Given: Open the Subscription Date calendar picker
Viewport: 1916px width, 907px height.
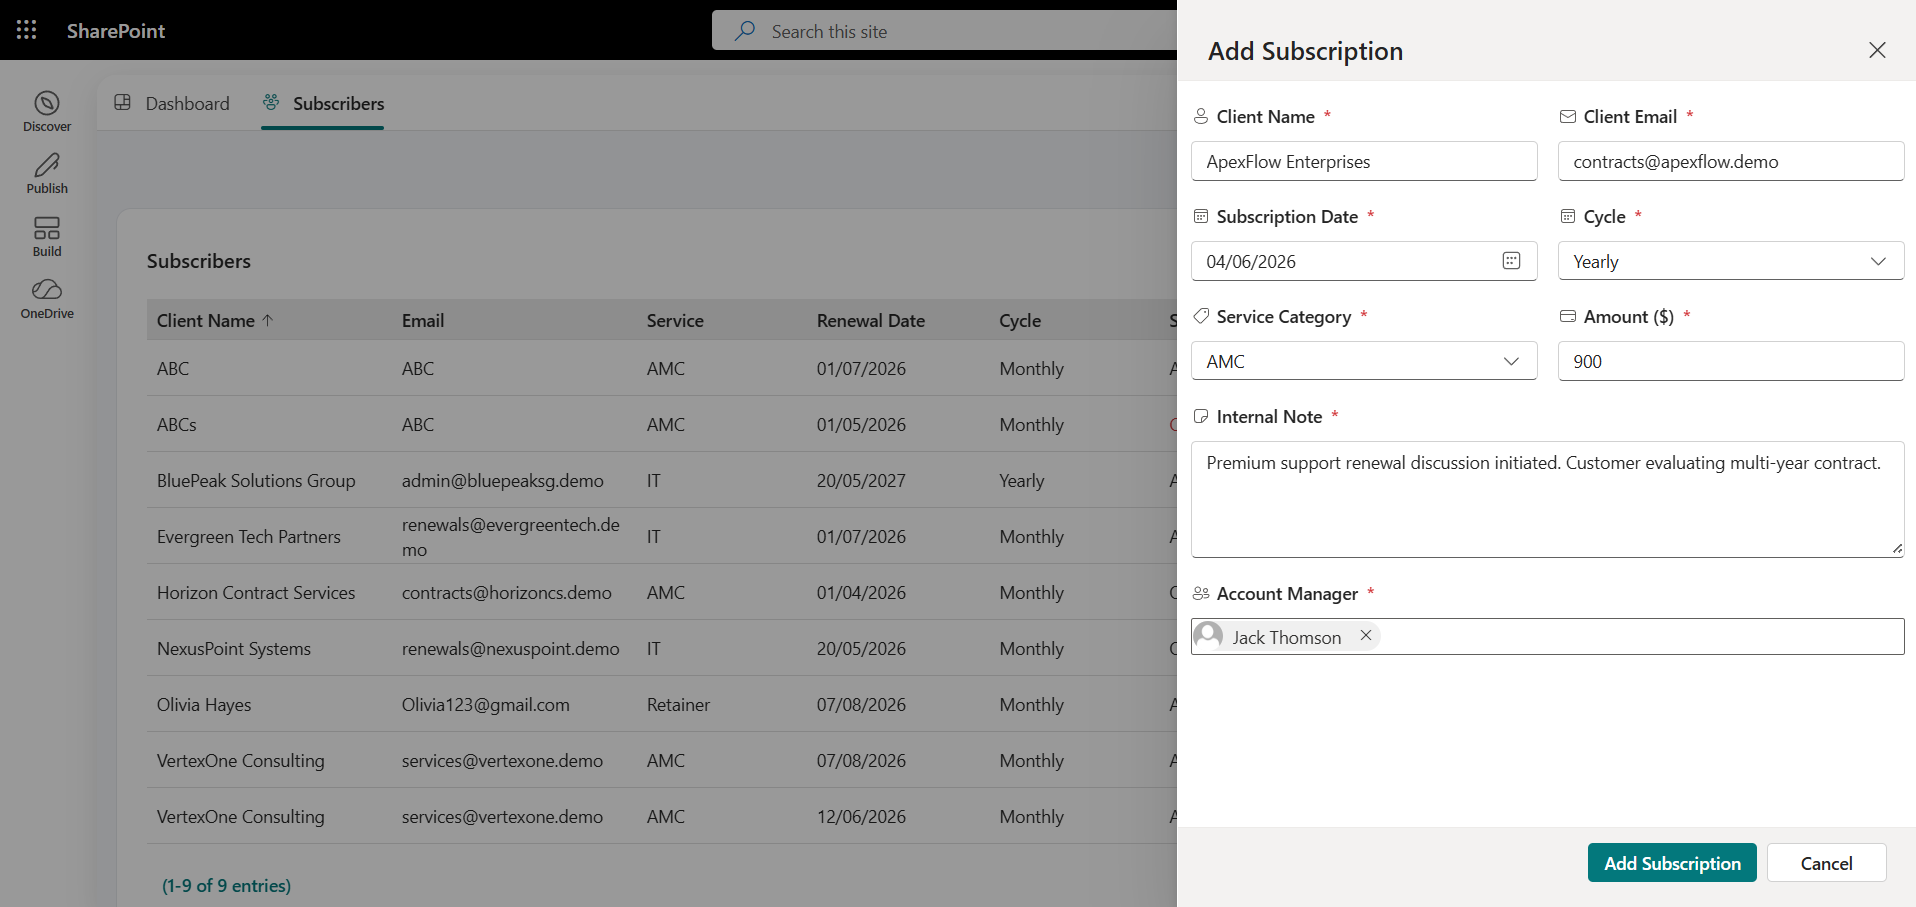Looking at the screenshot, I should 1511,261.
